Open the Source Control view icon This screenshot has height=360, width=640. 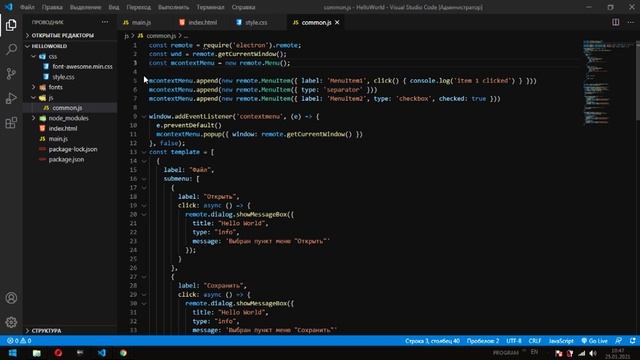coord(11,74)
